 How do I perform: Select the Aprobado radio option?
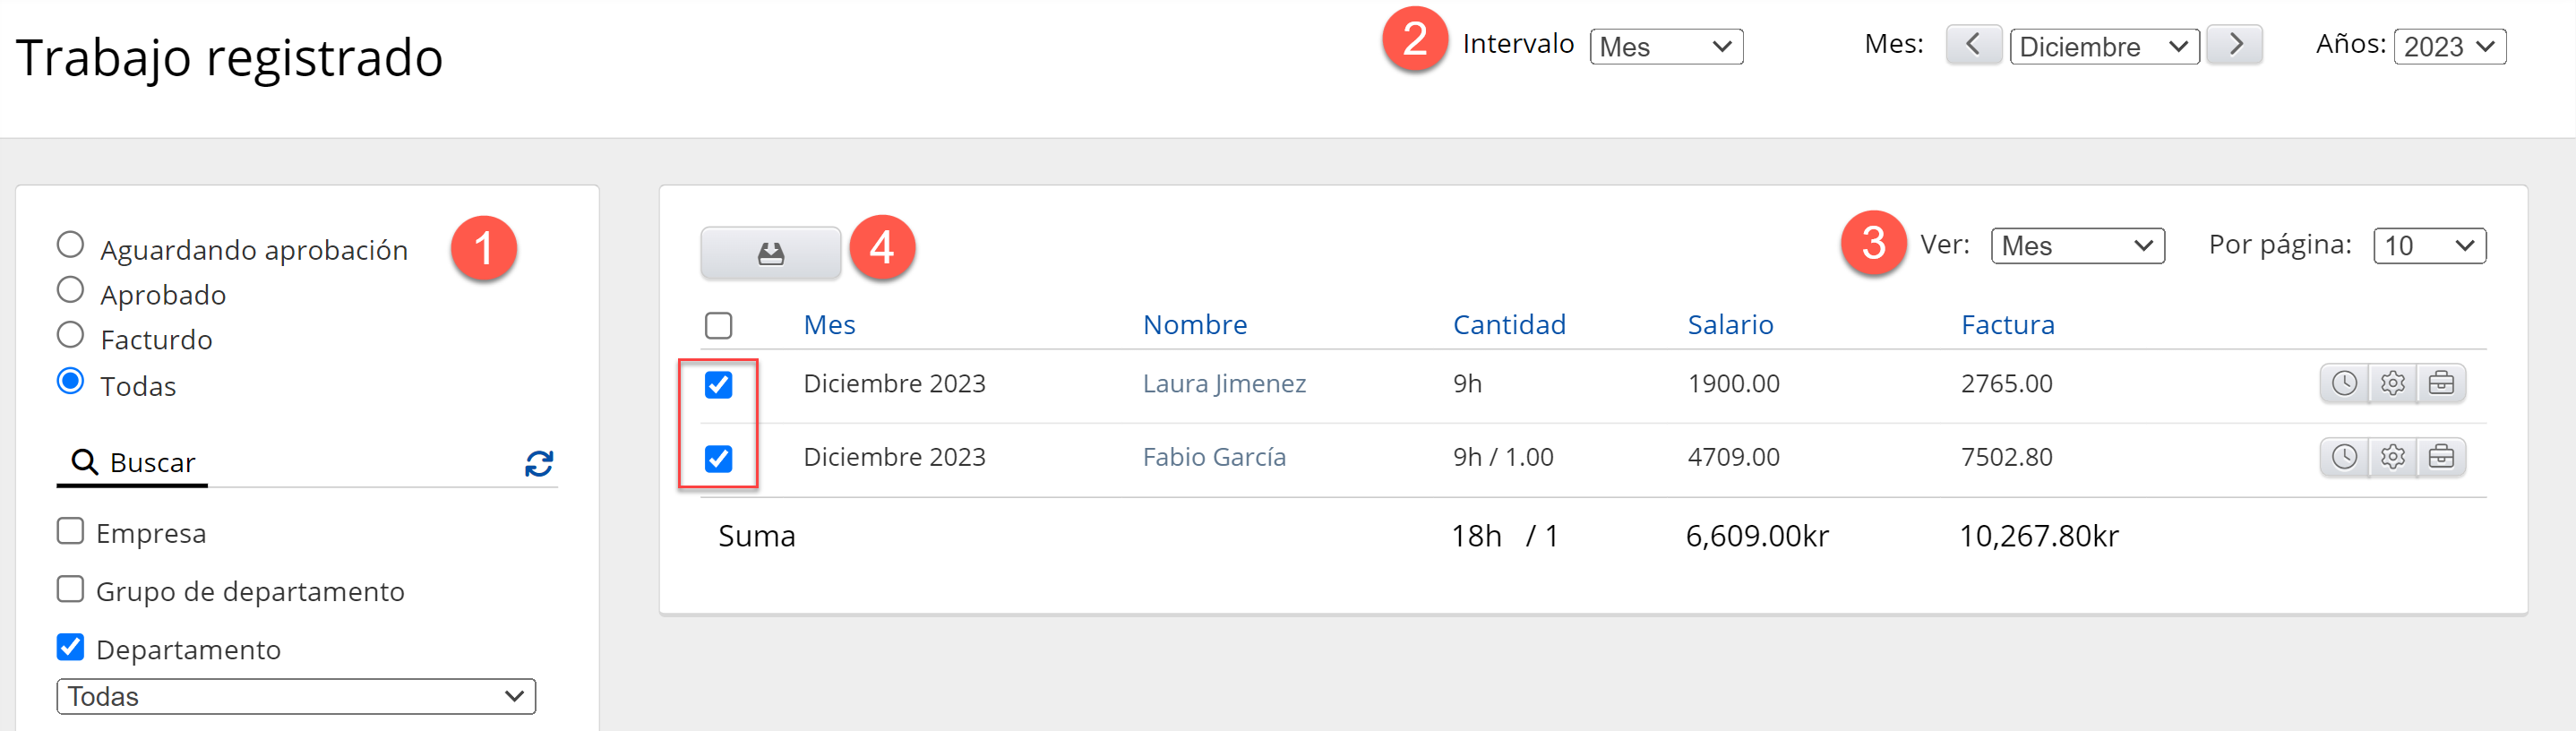70,290
